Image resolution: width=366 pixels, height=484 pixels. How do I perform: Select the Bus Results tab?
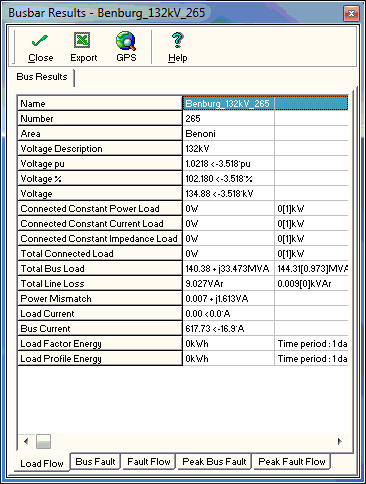coord(42,77)
